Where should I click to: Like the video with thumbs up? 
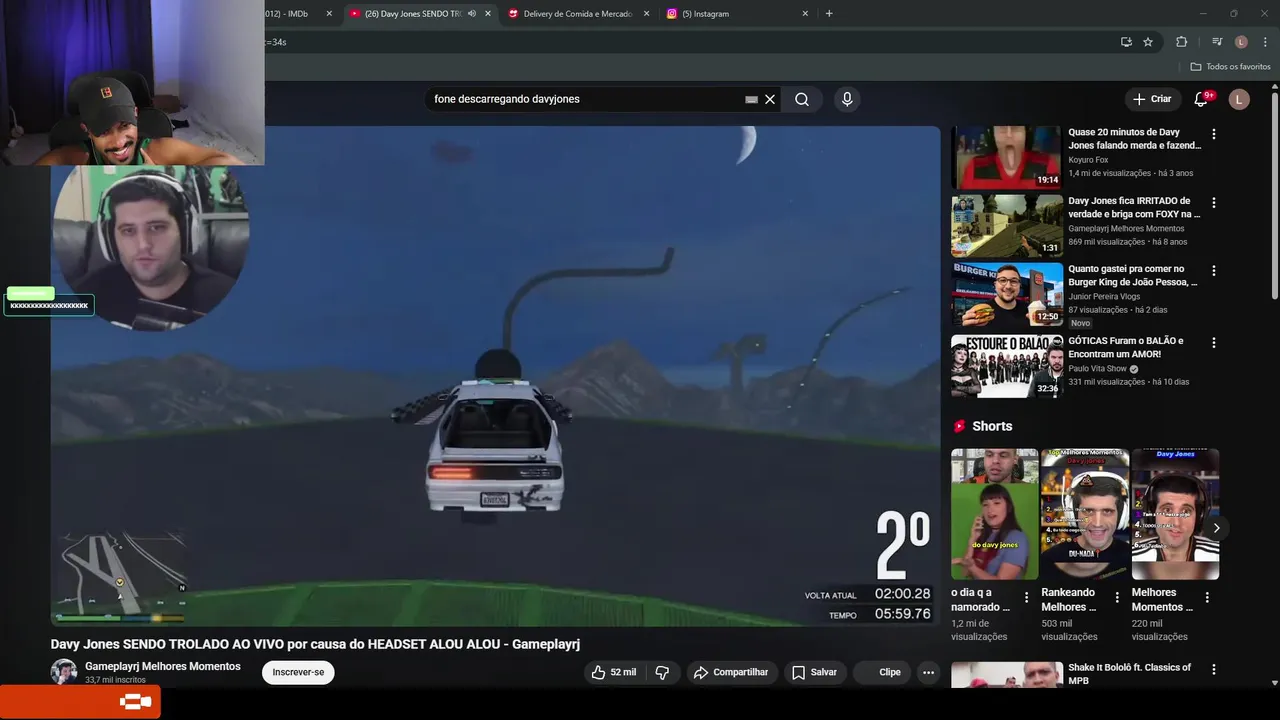click(614, 672)
